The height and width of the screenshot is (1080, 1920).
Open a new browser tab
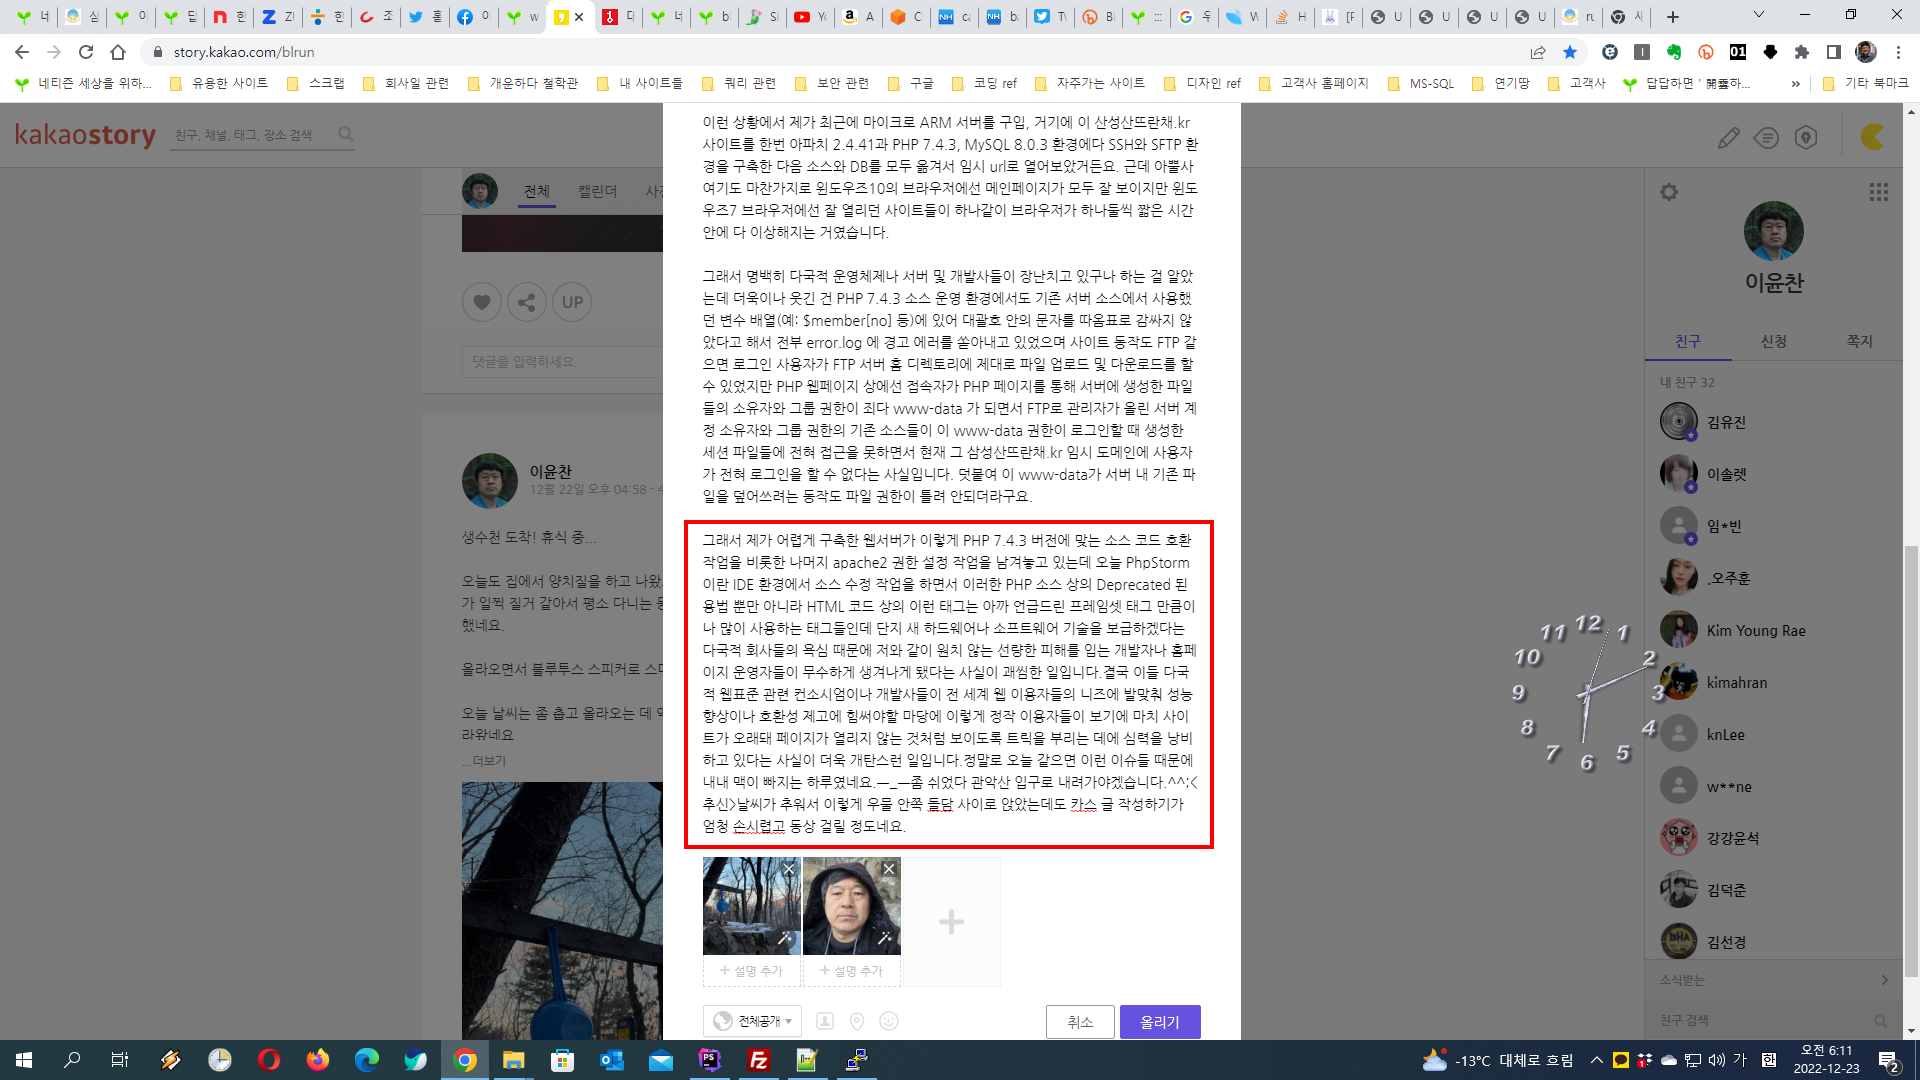point(1673,16)
